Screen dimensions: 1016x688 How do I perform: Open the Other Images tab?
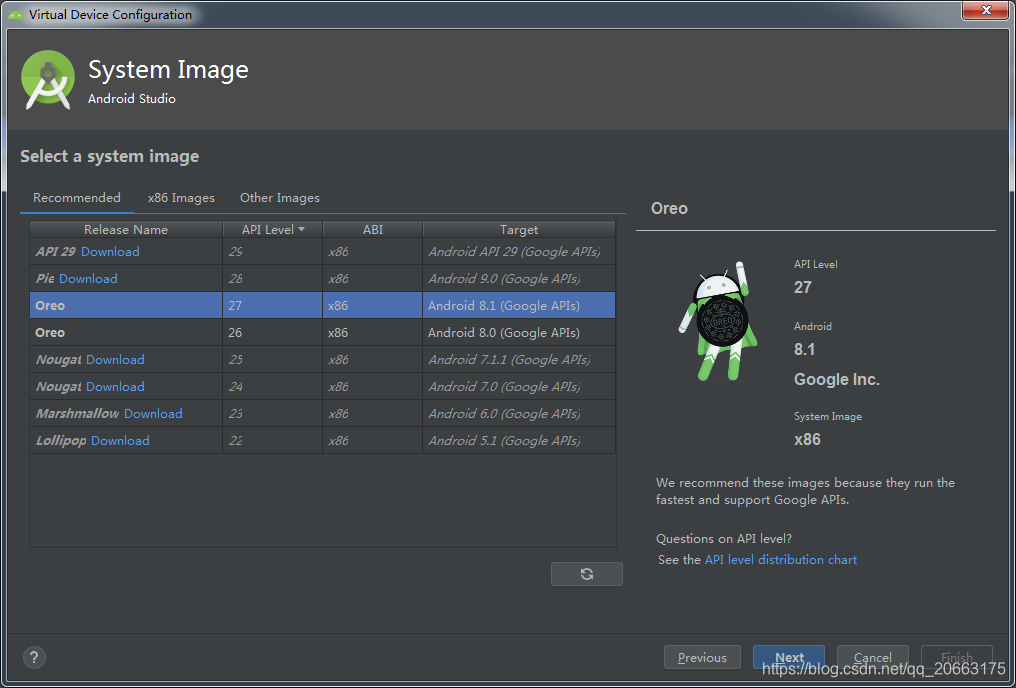point(280,198)
